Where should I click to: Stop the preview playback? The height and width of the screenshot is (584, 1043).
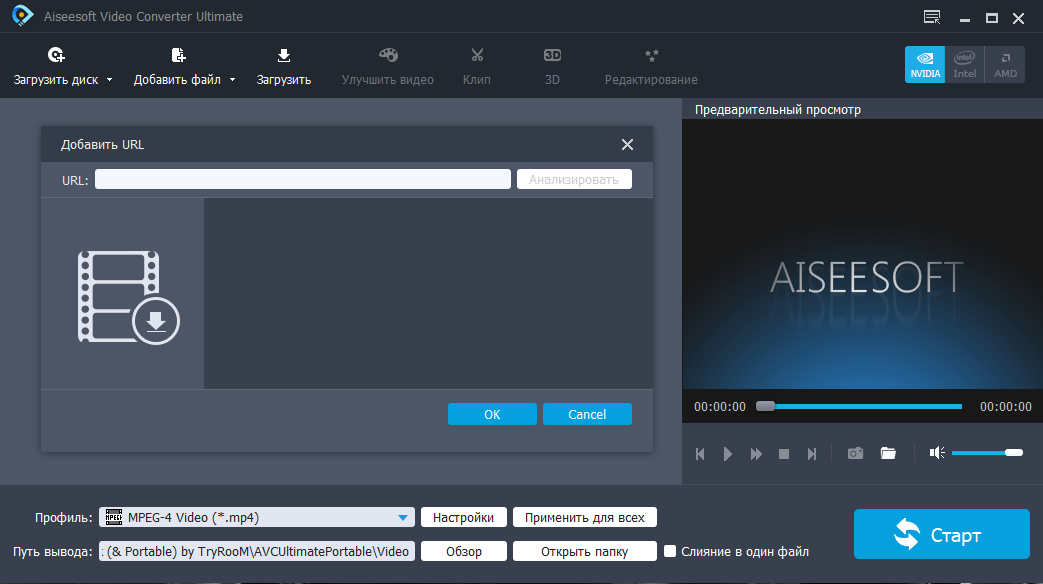(784, 454)
